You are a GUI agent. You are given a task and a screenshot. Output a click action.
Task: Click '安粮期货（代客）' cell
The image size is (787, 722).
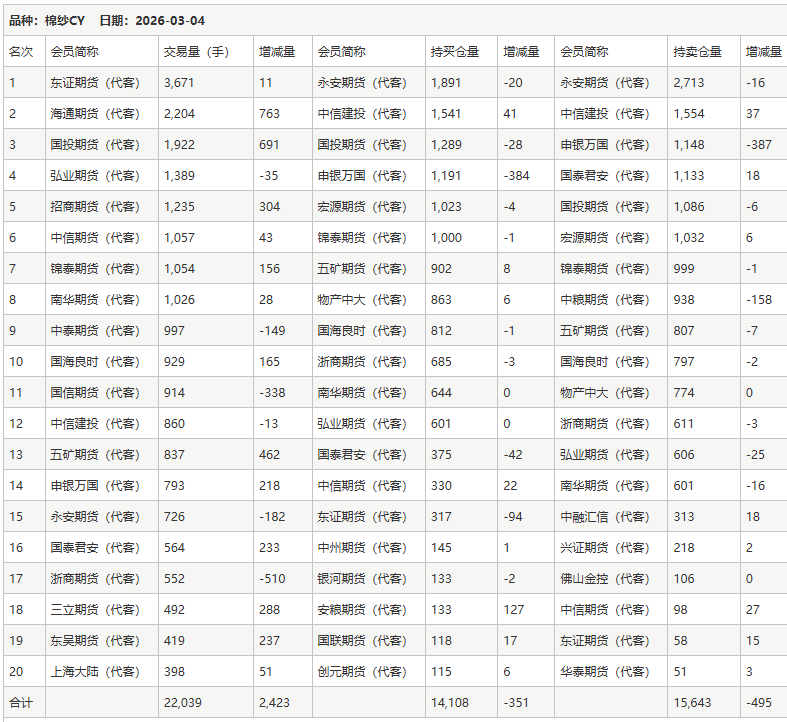click(362, 610)
